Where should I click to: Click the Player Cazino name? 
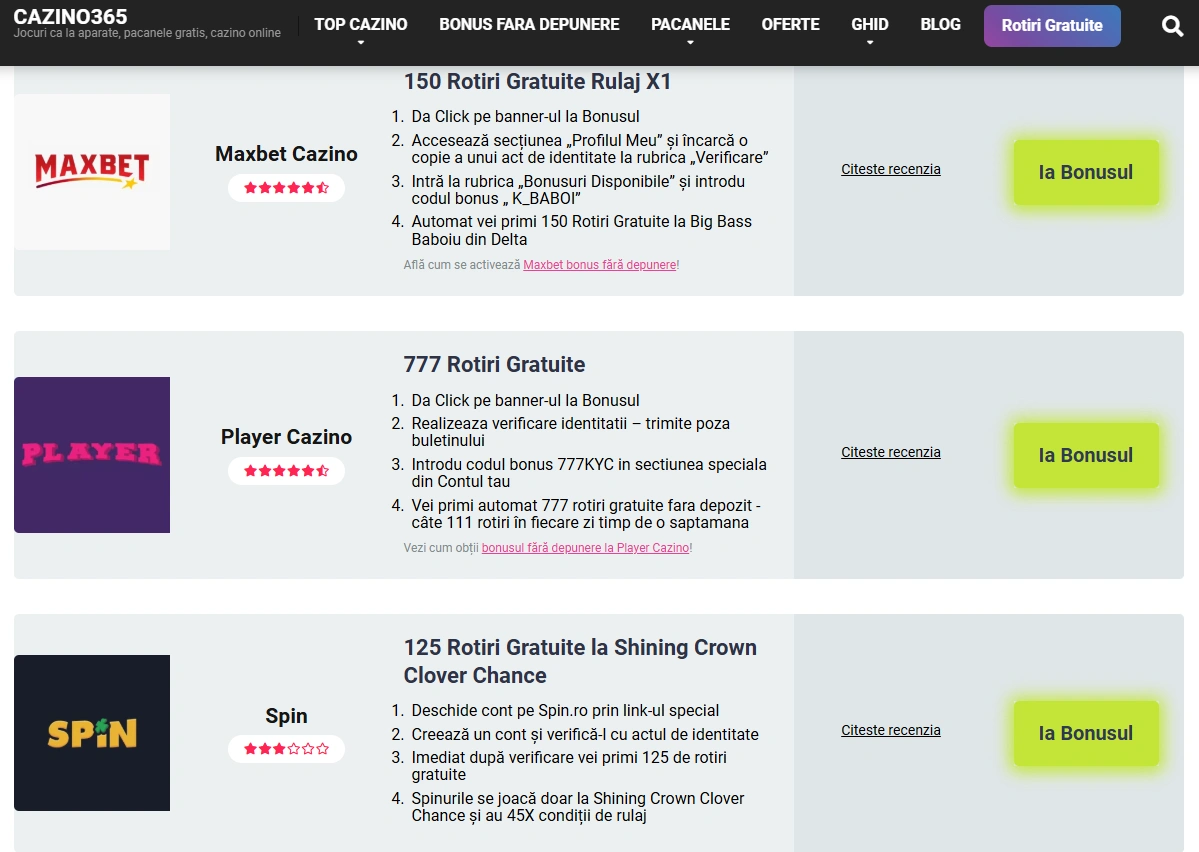coord(286,437)
